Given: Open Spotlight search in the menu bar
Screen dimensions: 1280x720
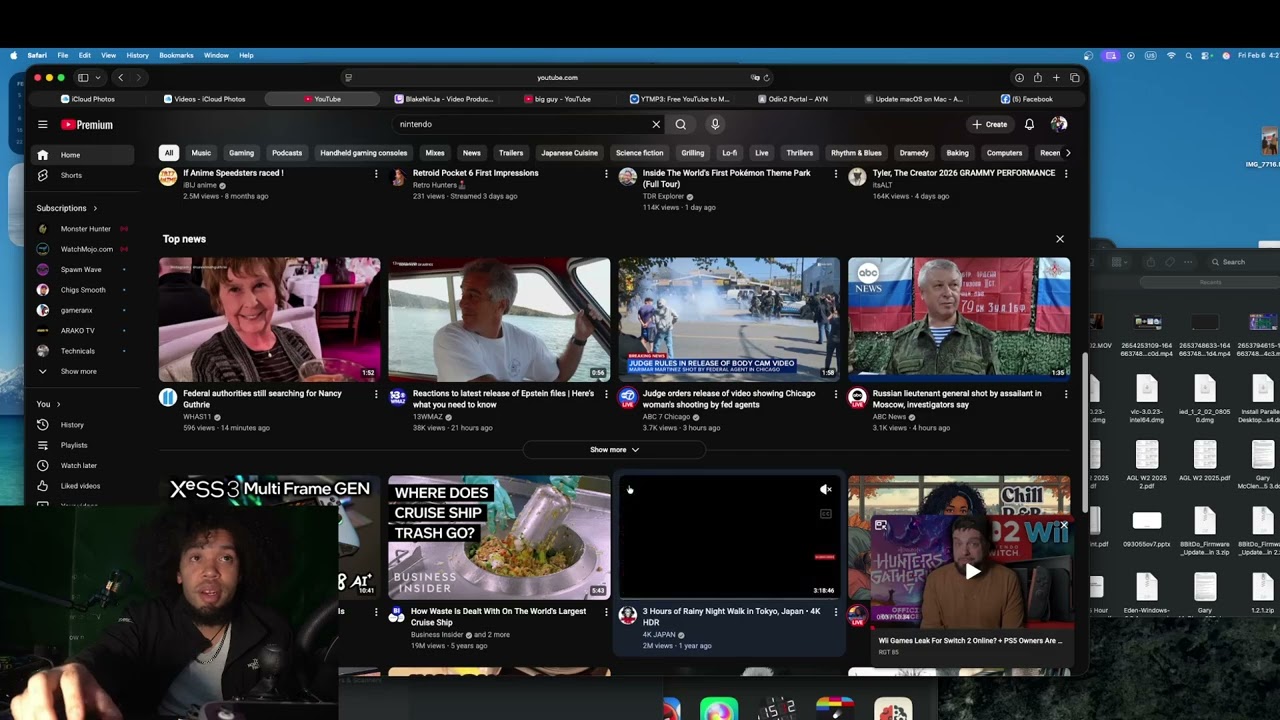Looking at the screenshot, I should (1190, 55).
